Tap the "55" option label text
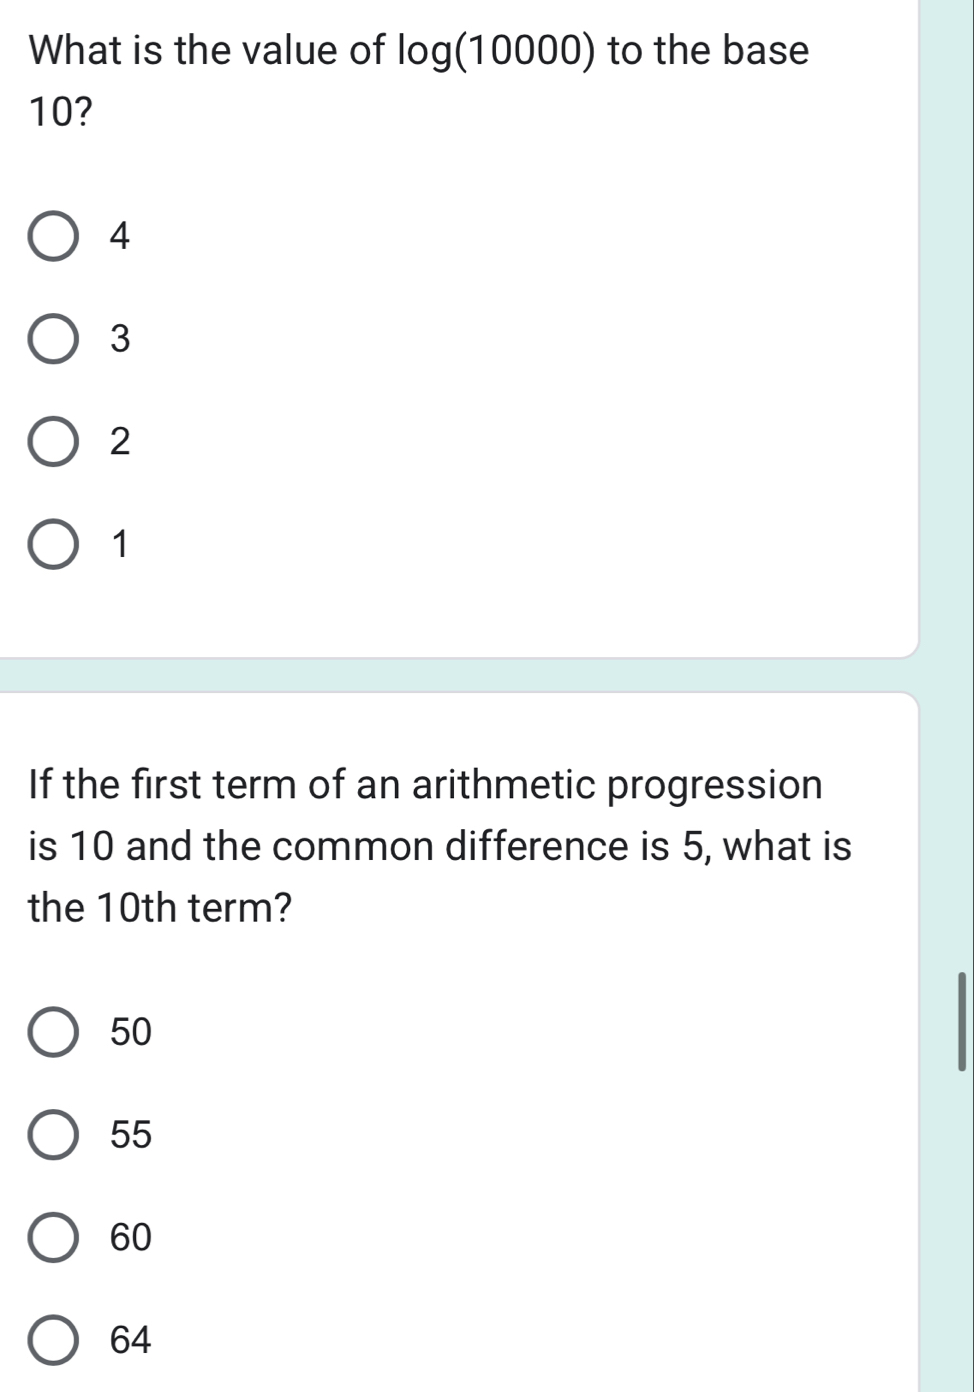 point(131,1135)
